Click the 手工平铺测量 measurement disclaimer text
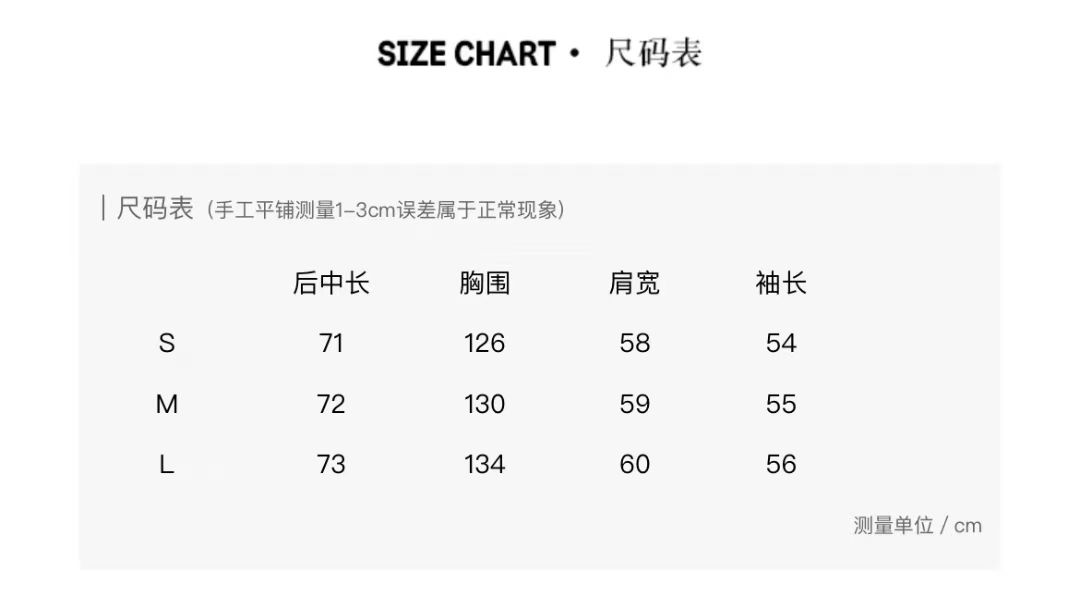 coord(386,209)
